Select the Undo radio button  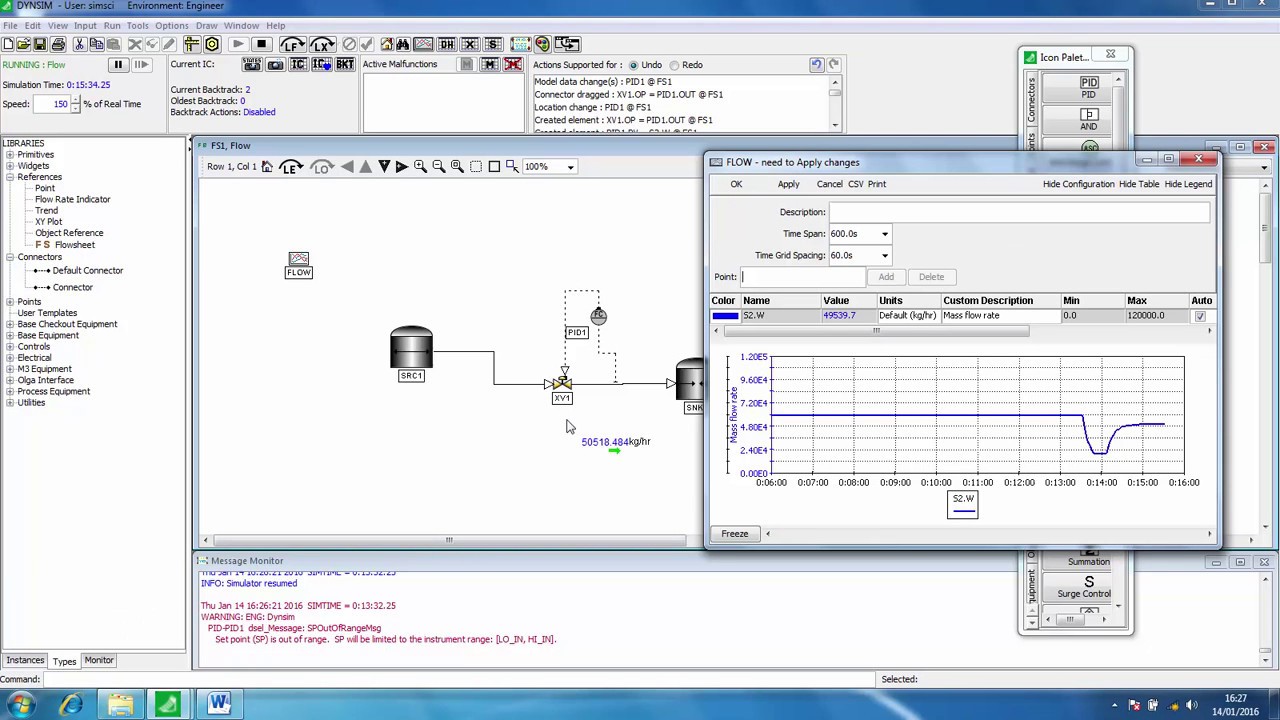coord(633,65)
